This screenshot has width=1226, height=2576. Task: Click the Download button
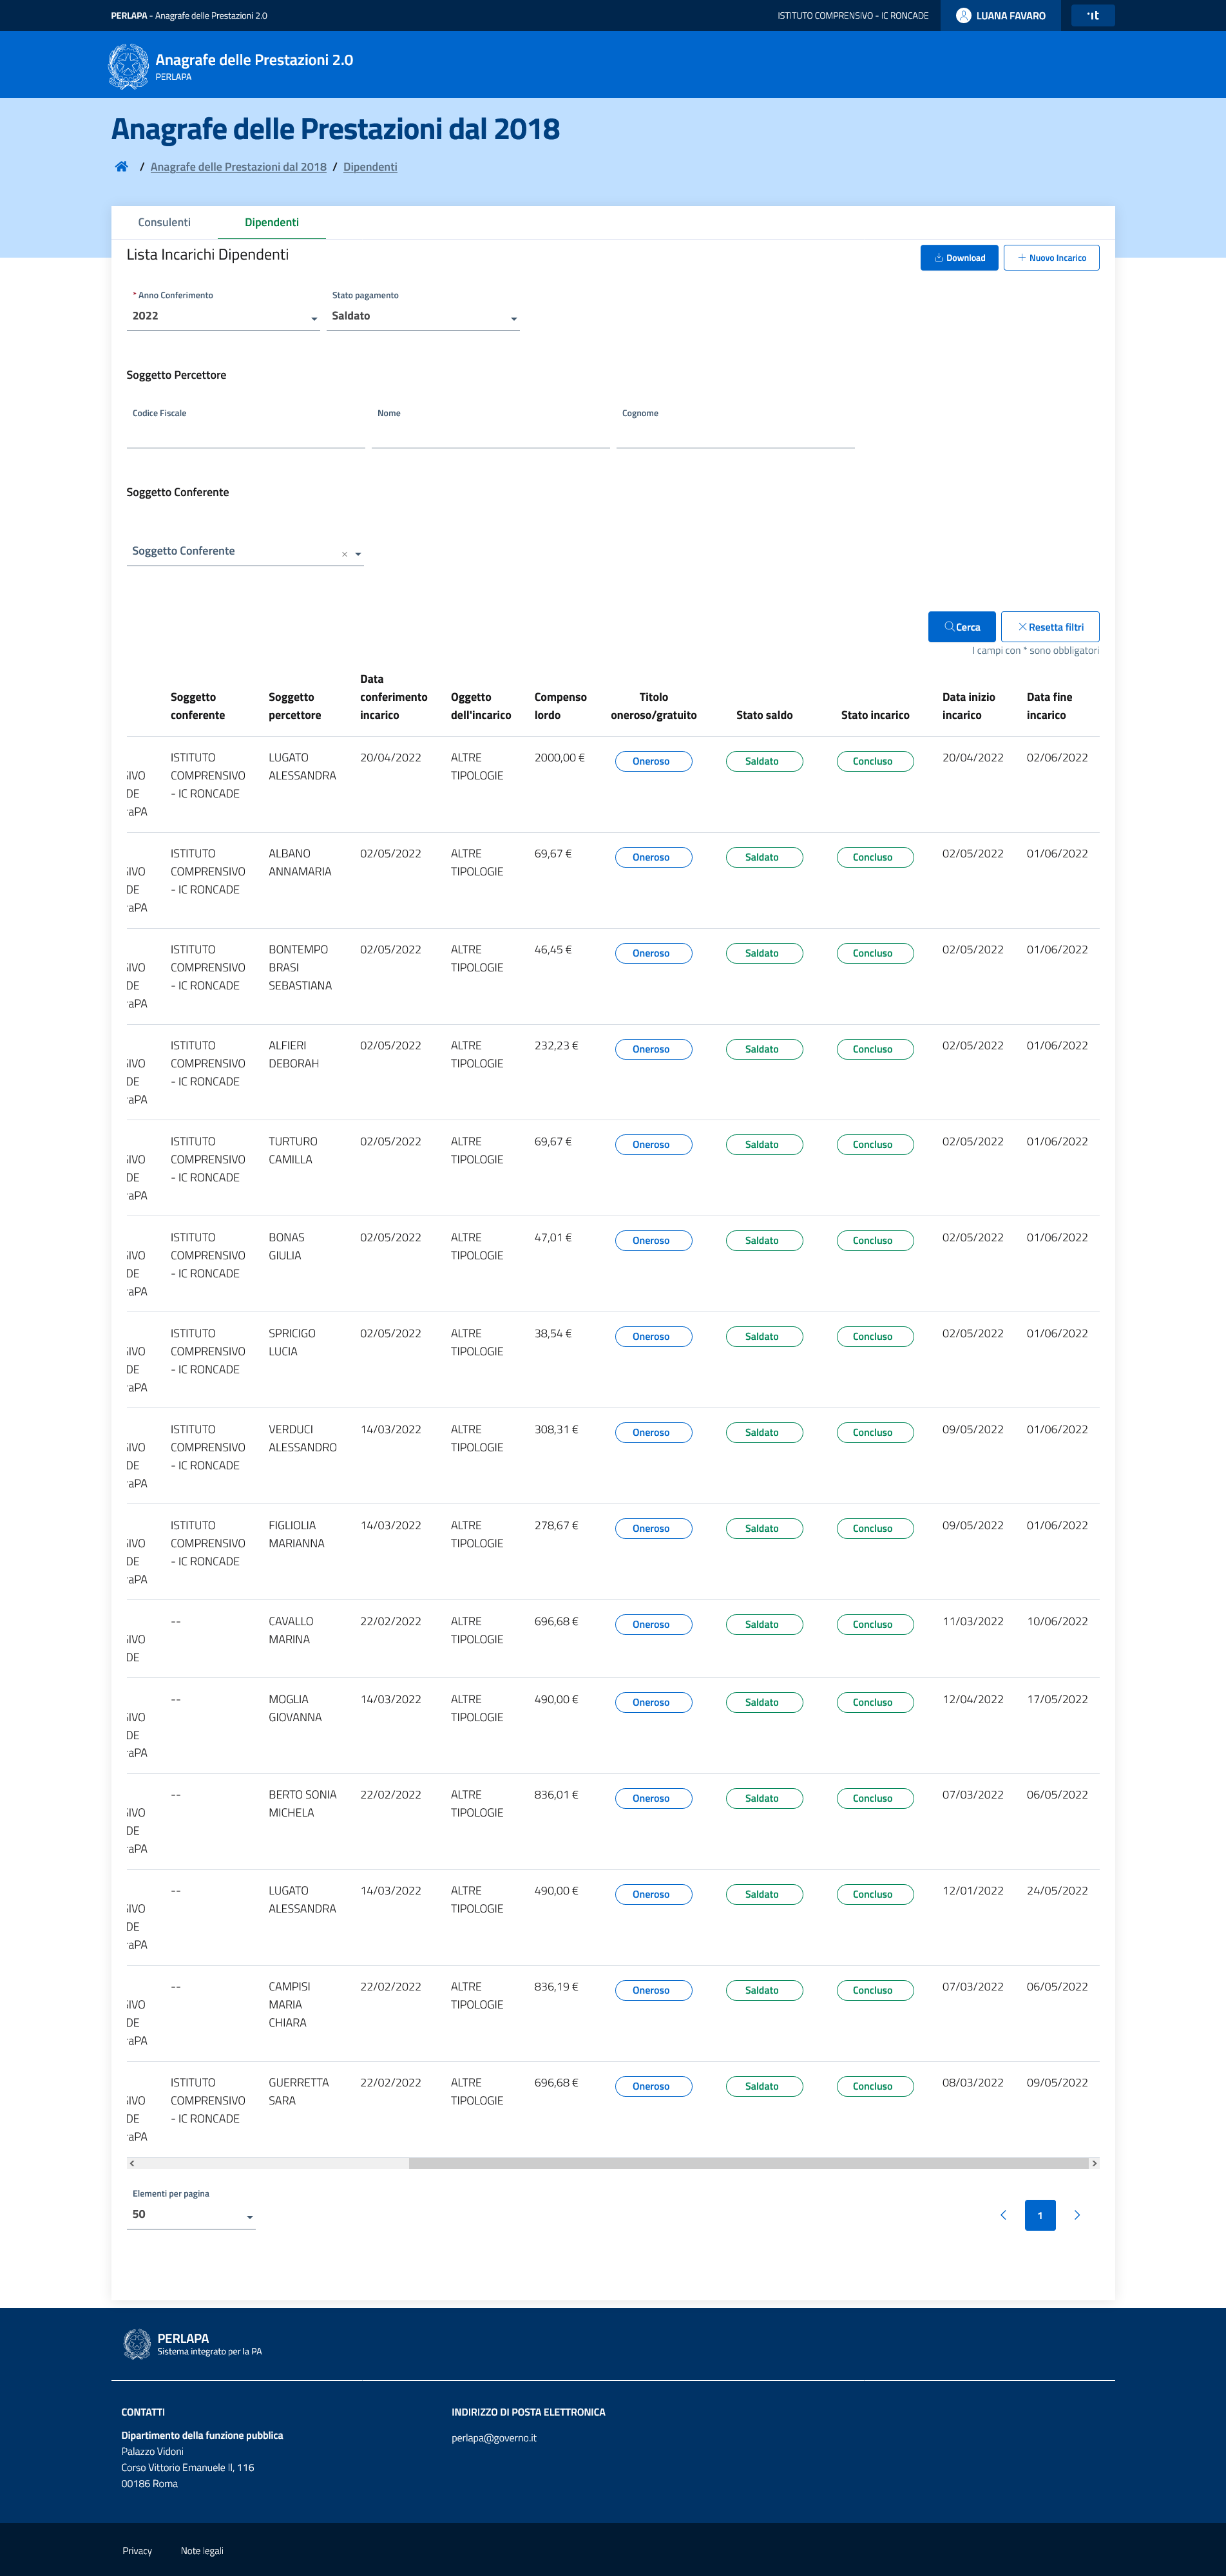[959, 258]
